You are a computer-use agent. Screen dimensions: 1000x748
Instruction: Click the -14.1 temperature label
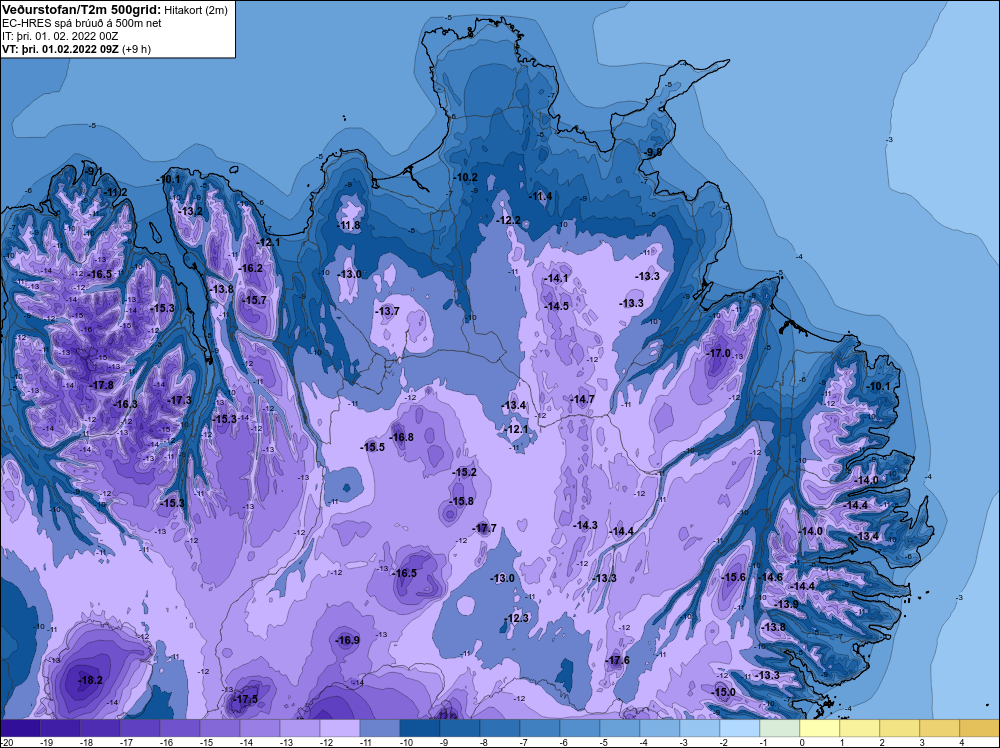point(555,279)
